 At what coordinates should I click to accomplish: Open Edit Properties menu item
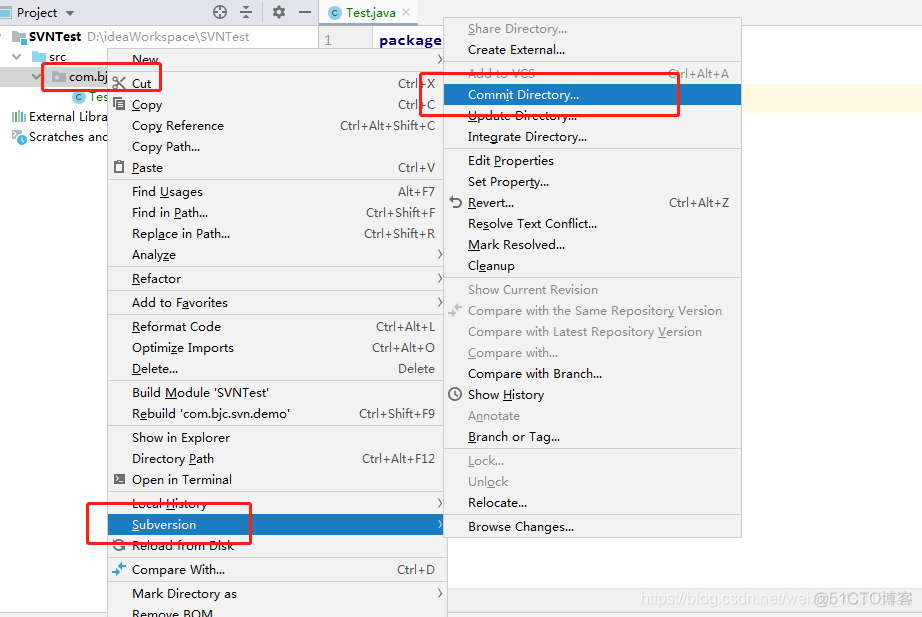tap(592, 161)
